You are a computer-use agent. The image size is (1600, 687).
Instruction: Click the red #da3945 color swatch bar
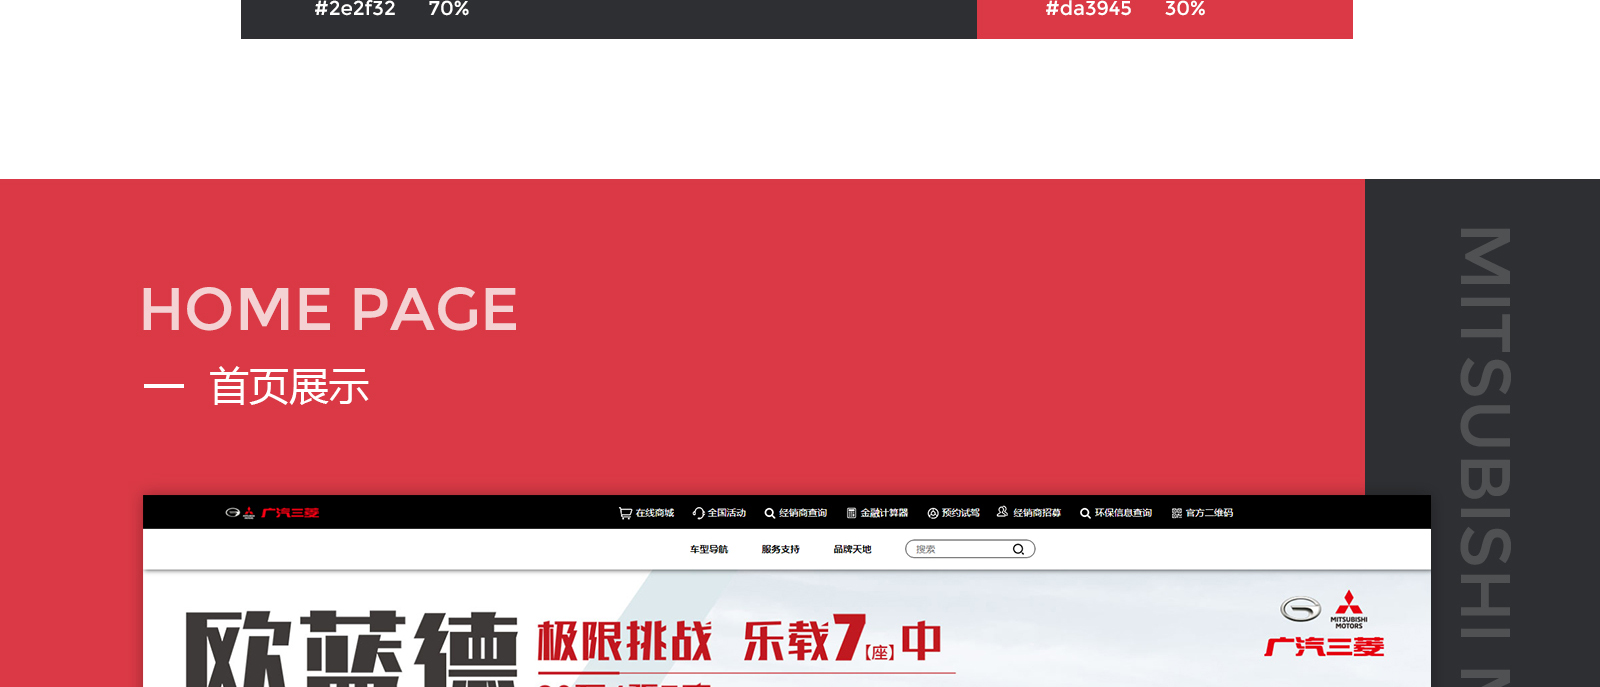[x=1164, y=18]
